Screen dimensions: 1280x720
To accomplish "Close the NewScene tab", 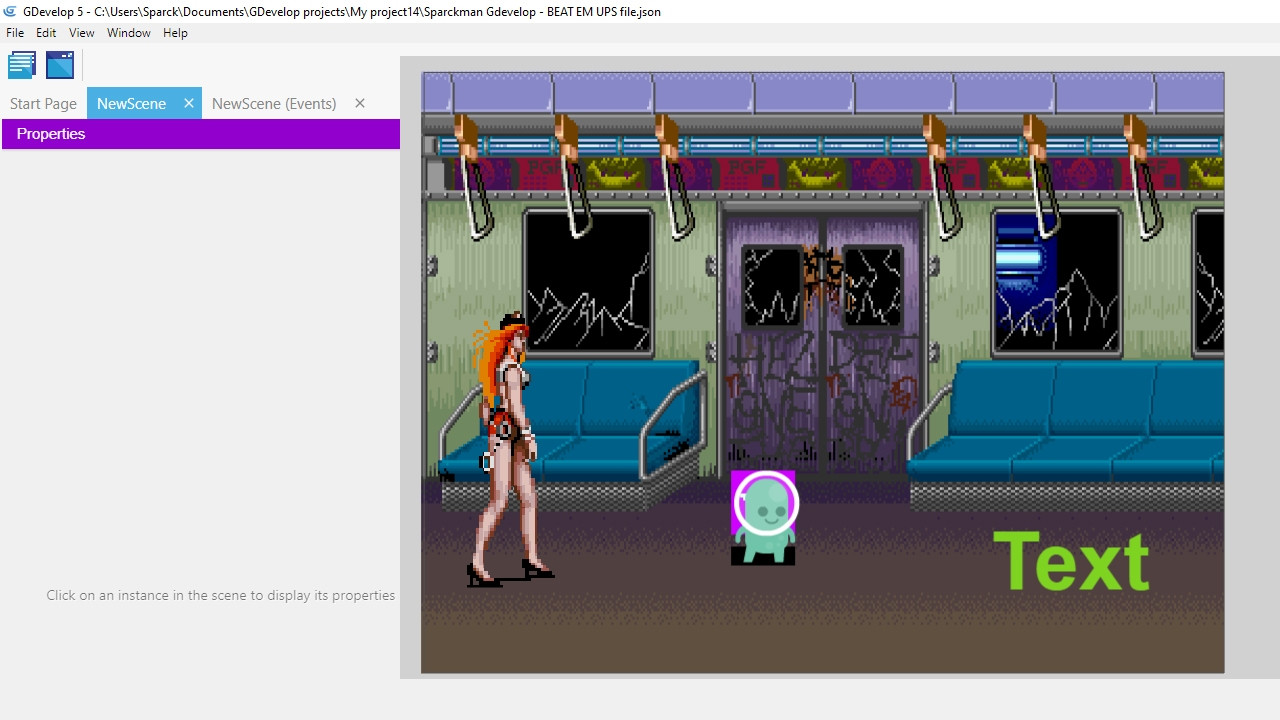I will (x=188, y=103).
